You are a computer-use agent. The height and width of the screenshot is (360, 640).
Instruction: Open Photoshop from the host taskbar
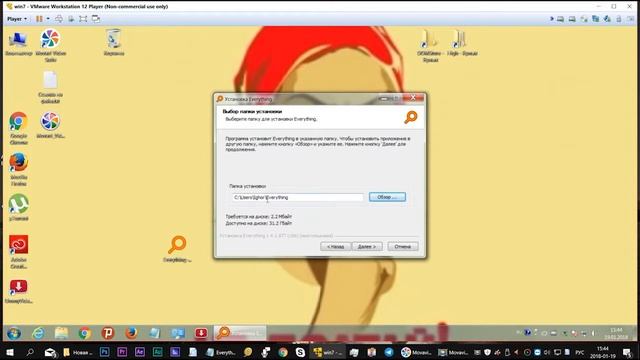click(104, 352)
